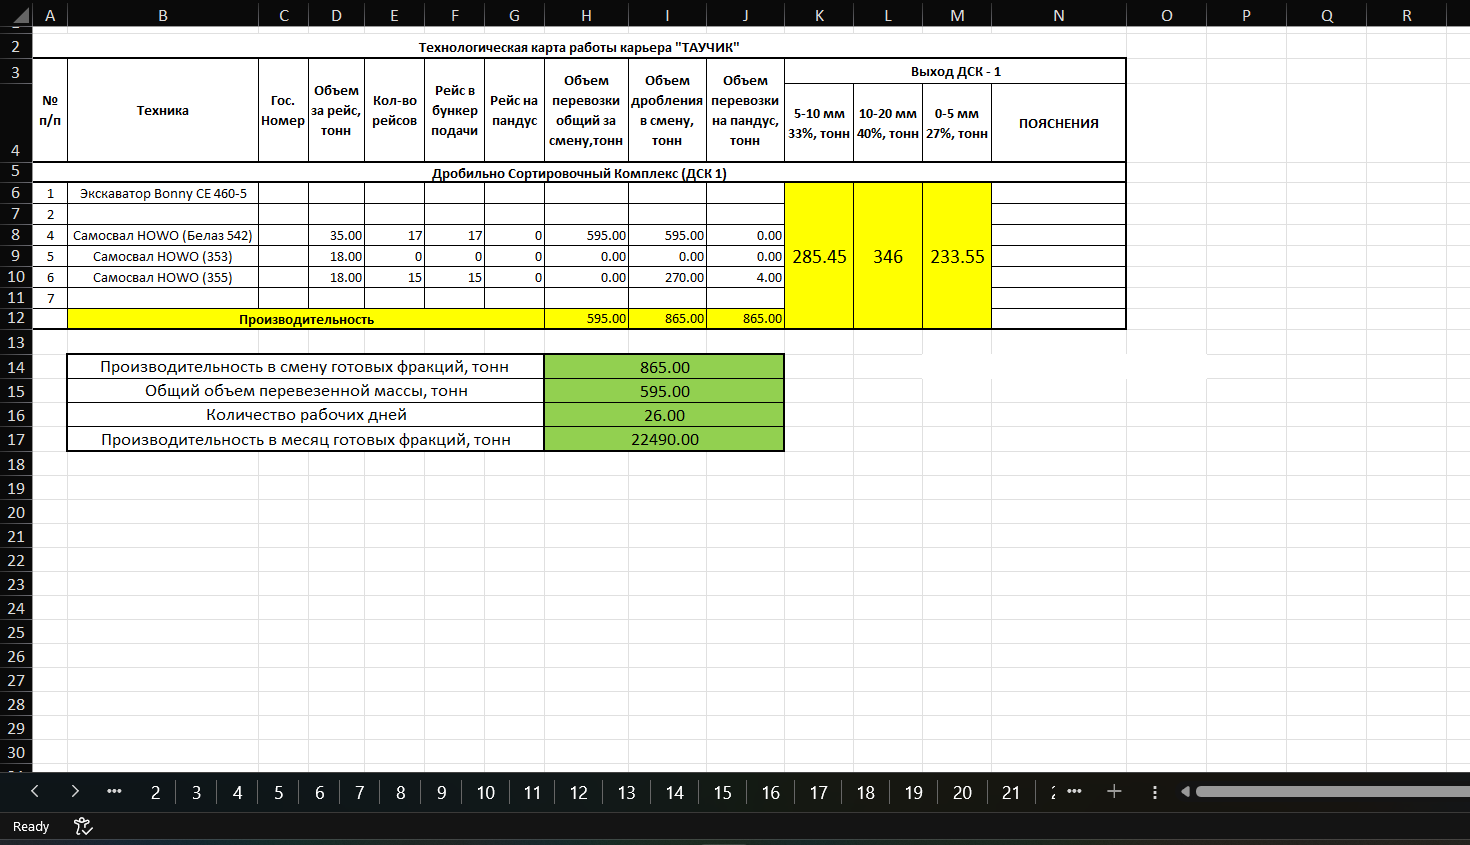
Task: Open sheet tab 21
Action: (1011, 792)
